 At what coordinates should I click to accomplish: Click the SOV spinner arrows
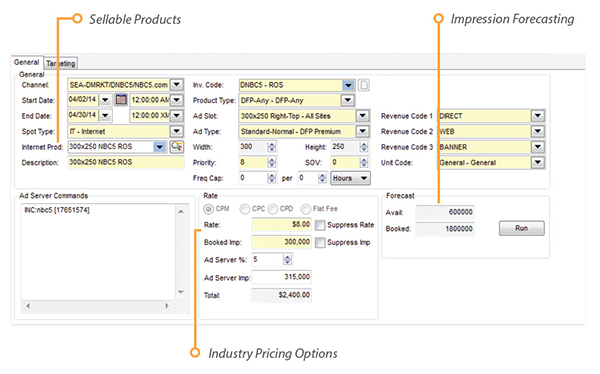pyautogui.click(x=364, y=162)
